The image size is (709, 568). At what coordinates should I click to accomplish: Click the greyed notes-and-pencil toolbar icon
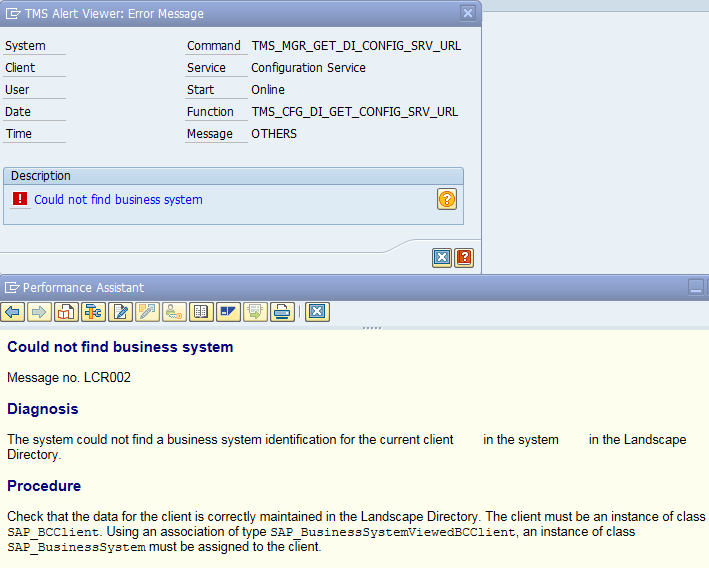147,312
